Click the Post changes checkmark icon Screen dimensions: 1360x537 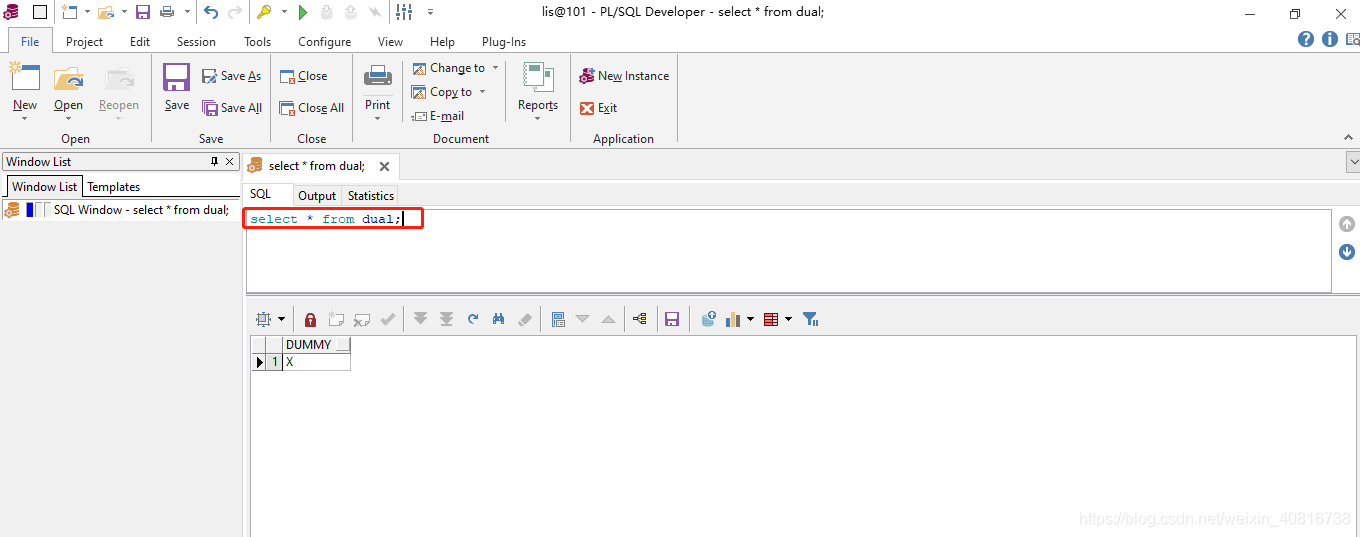388,319
